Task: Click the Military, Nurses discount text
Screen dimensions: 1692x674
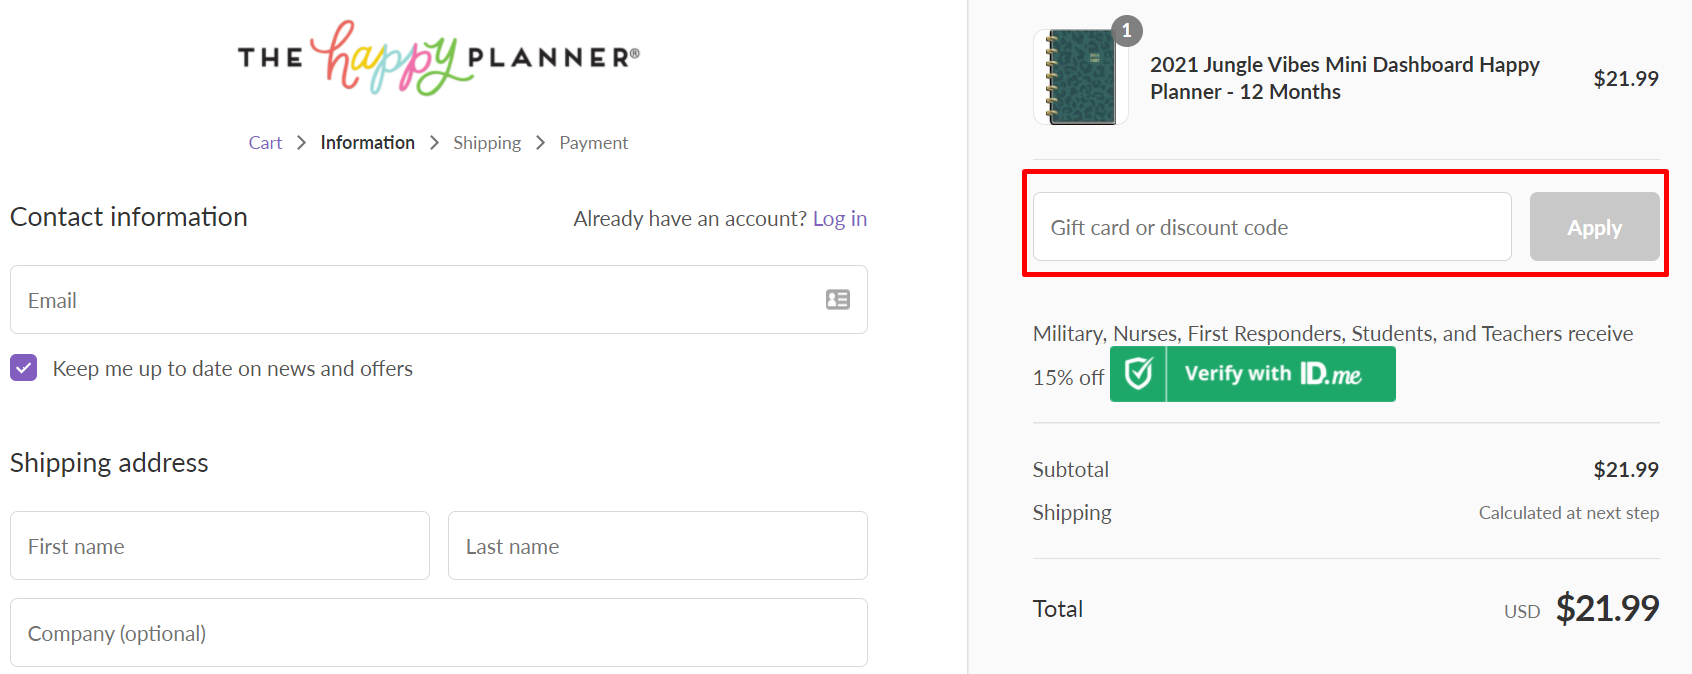Action: click(x=1333, y=334)
